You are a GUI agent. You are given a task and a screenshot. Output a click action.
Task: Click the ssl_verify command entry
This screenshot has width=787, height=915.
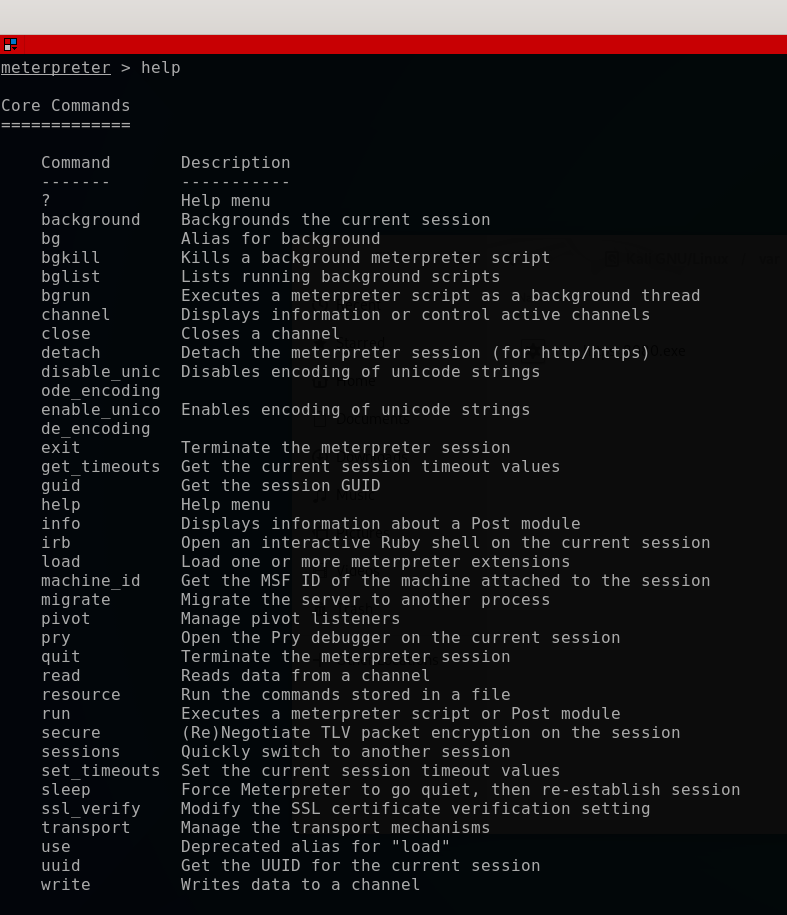click(x=90, y=809)
